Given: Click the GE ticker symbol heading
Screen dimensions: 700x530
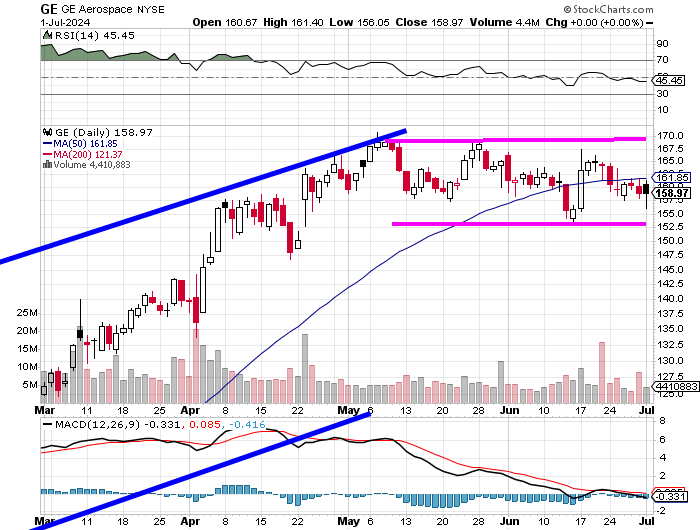Looking at the screenshot, I should 49,9.
